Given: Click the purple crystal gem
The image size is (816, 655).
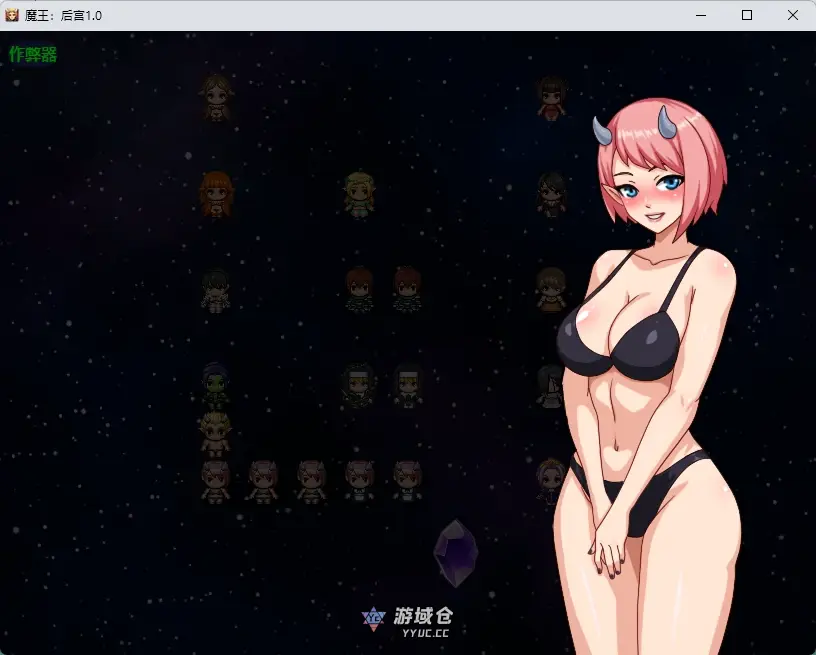Looking at the screenshot, I should coord(456,553).
